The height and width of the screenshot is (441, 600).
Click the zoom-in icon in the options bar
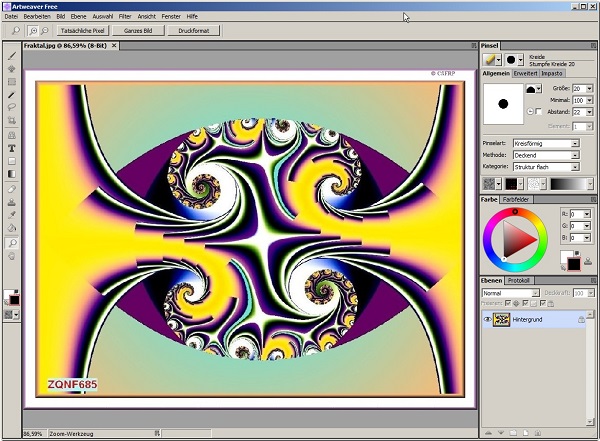[x=35, y=31]
